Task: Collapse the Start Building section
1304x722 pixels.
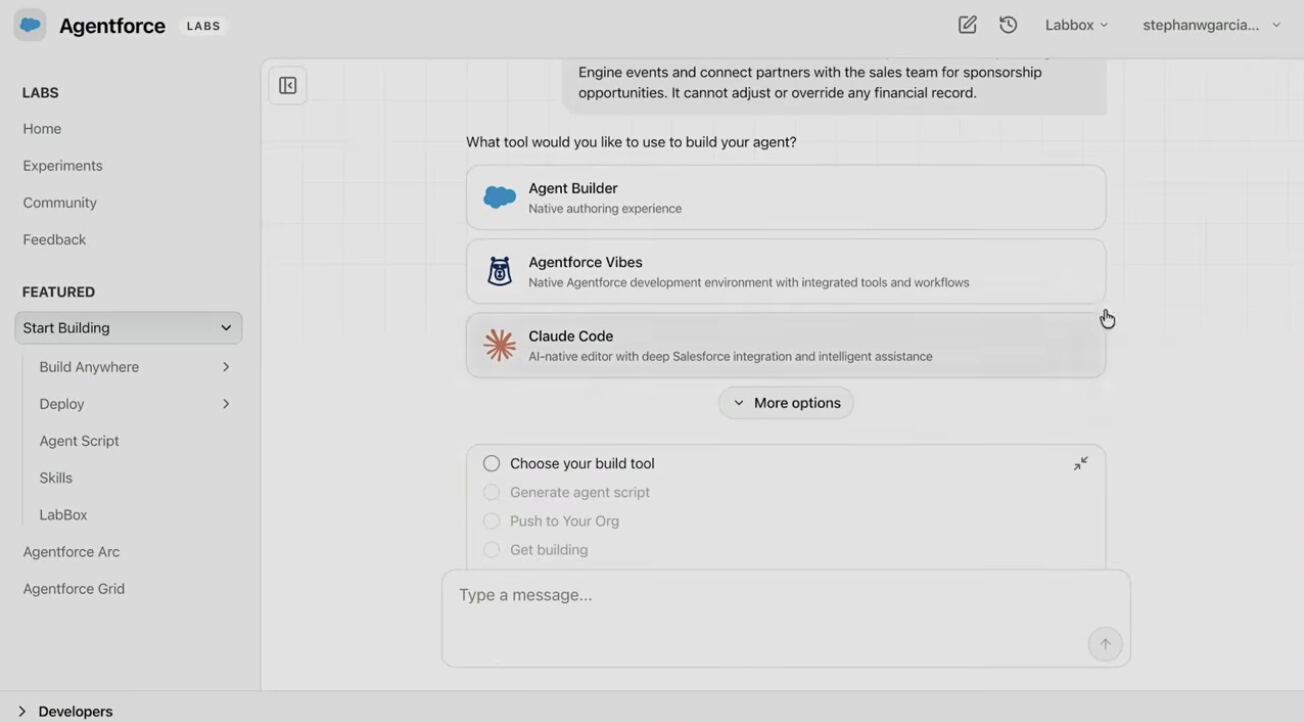Action: tap(226, 328)
